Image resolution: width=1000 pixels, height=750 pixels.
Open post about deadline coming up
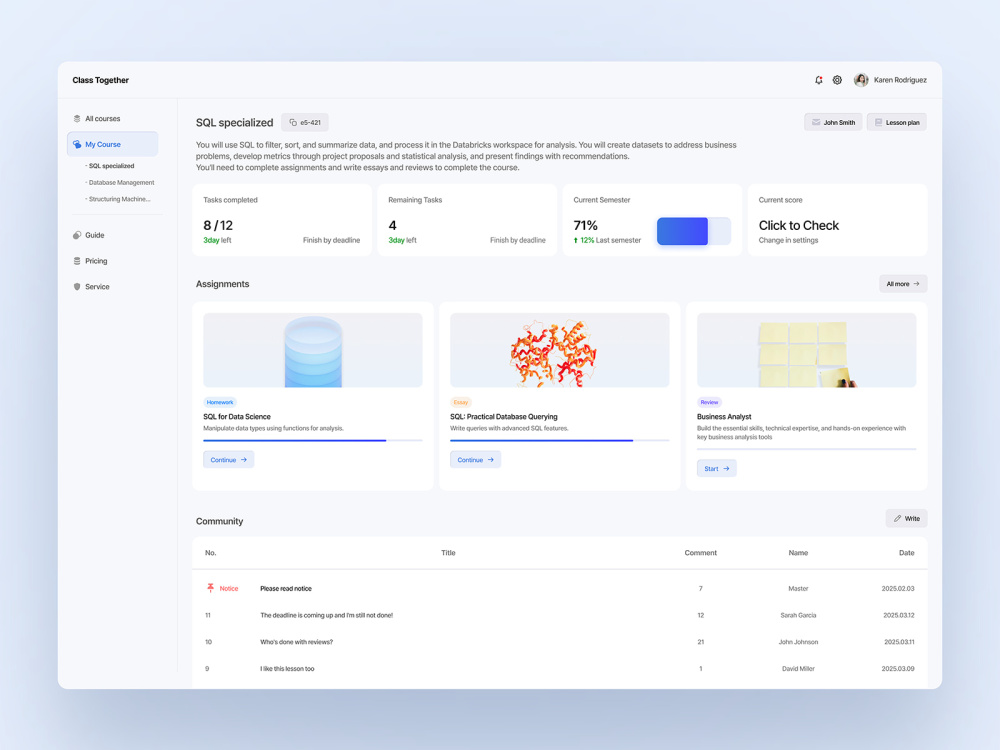(327, 615)
